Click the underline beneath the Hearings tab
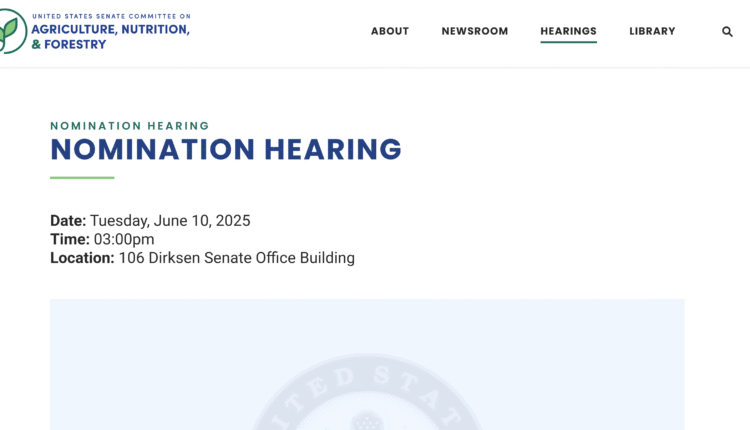This screenshot has height=430, width=750. coord(568,43)
